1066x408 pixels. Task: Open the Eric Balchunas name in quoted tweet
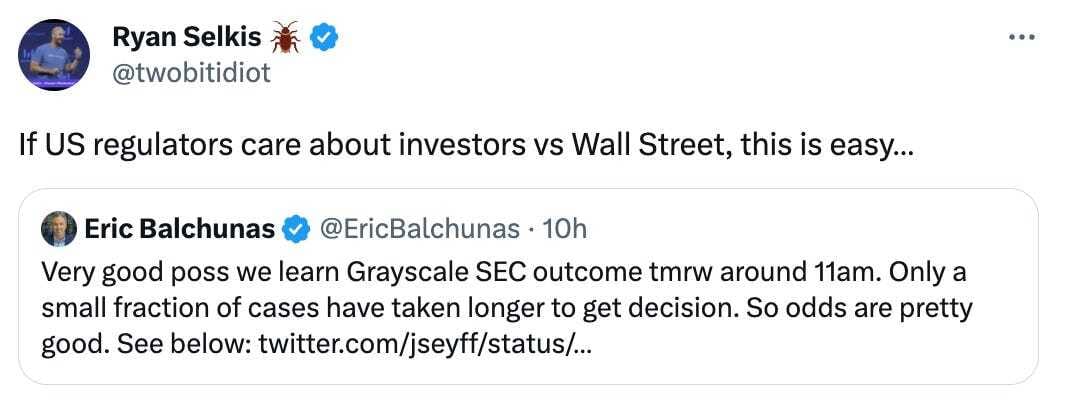point(179,229)
